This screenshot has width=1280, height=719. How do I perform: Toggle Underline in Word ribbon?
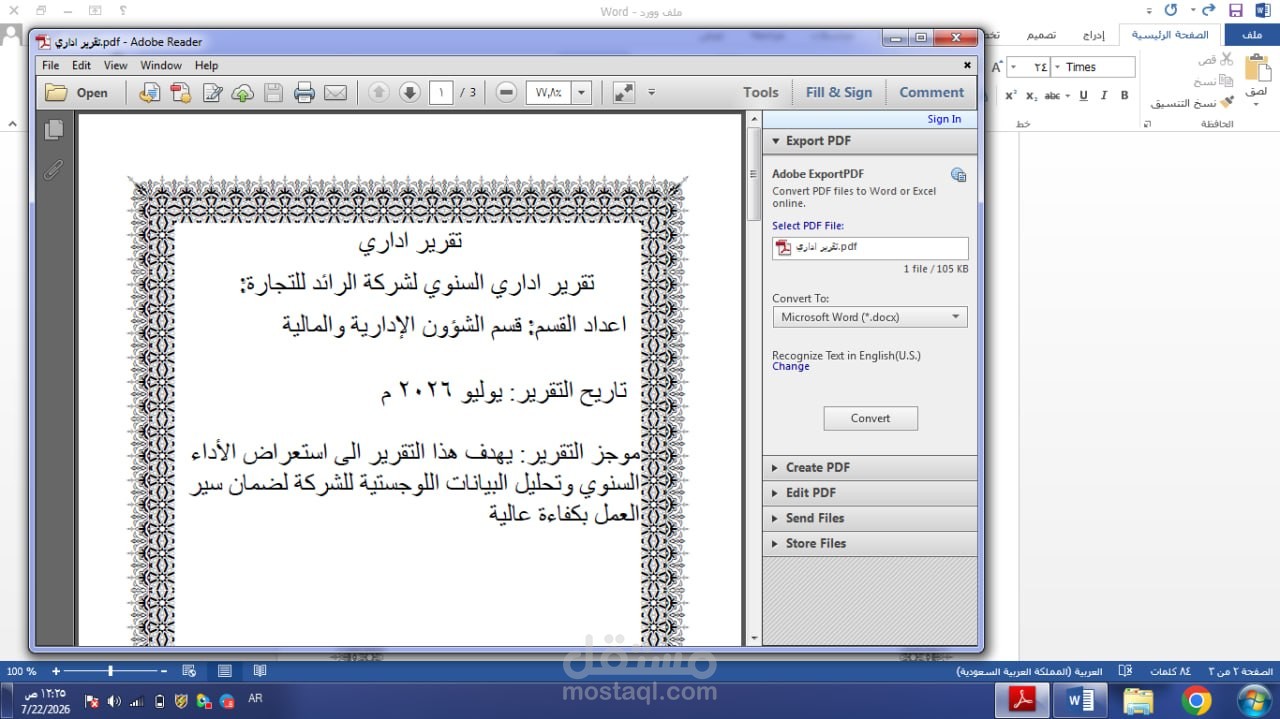click(1083, 96)
